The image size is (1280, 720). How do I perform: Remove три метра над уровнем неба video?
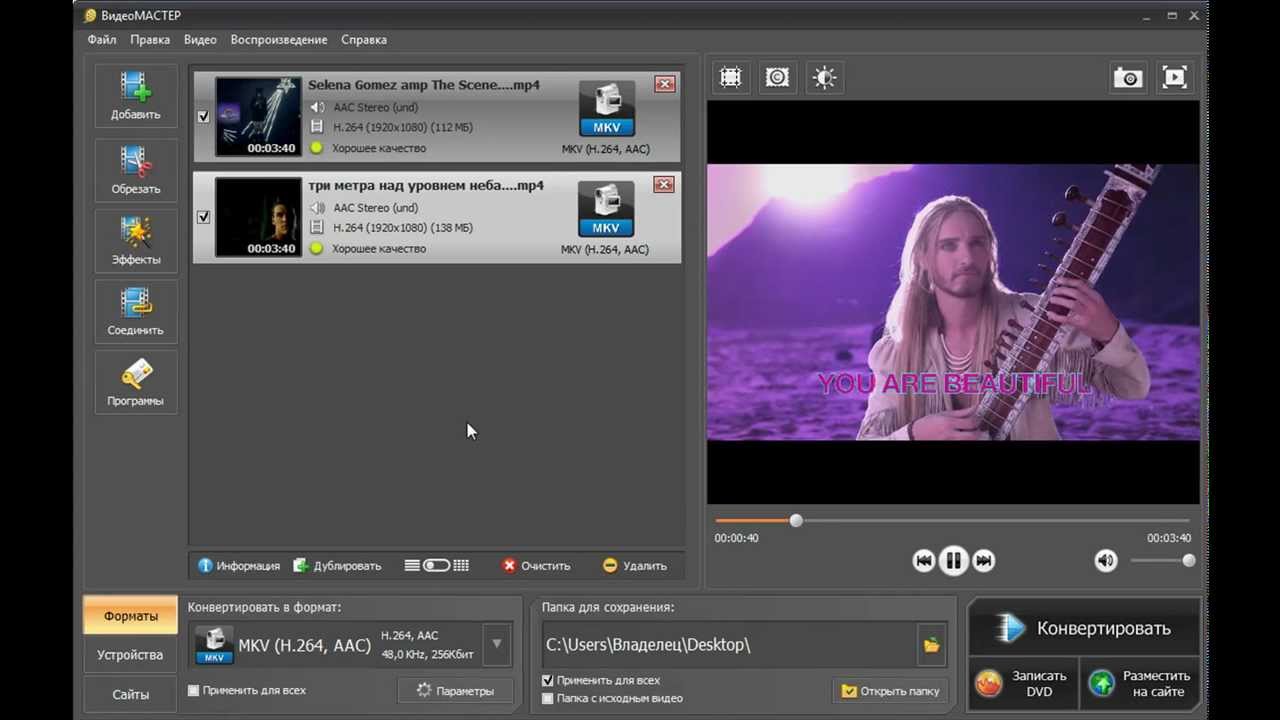coord(664,184)
